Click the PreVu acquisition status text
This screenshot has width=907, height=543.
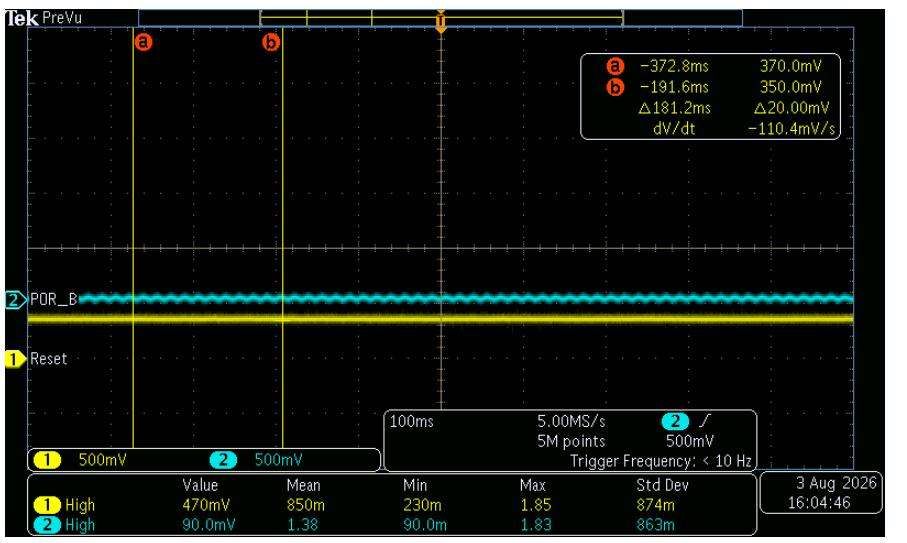[62, 18]
